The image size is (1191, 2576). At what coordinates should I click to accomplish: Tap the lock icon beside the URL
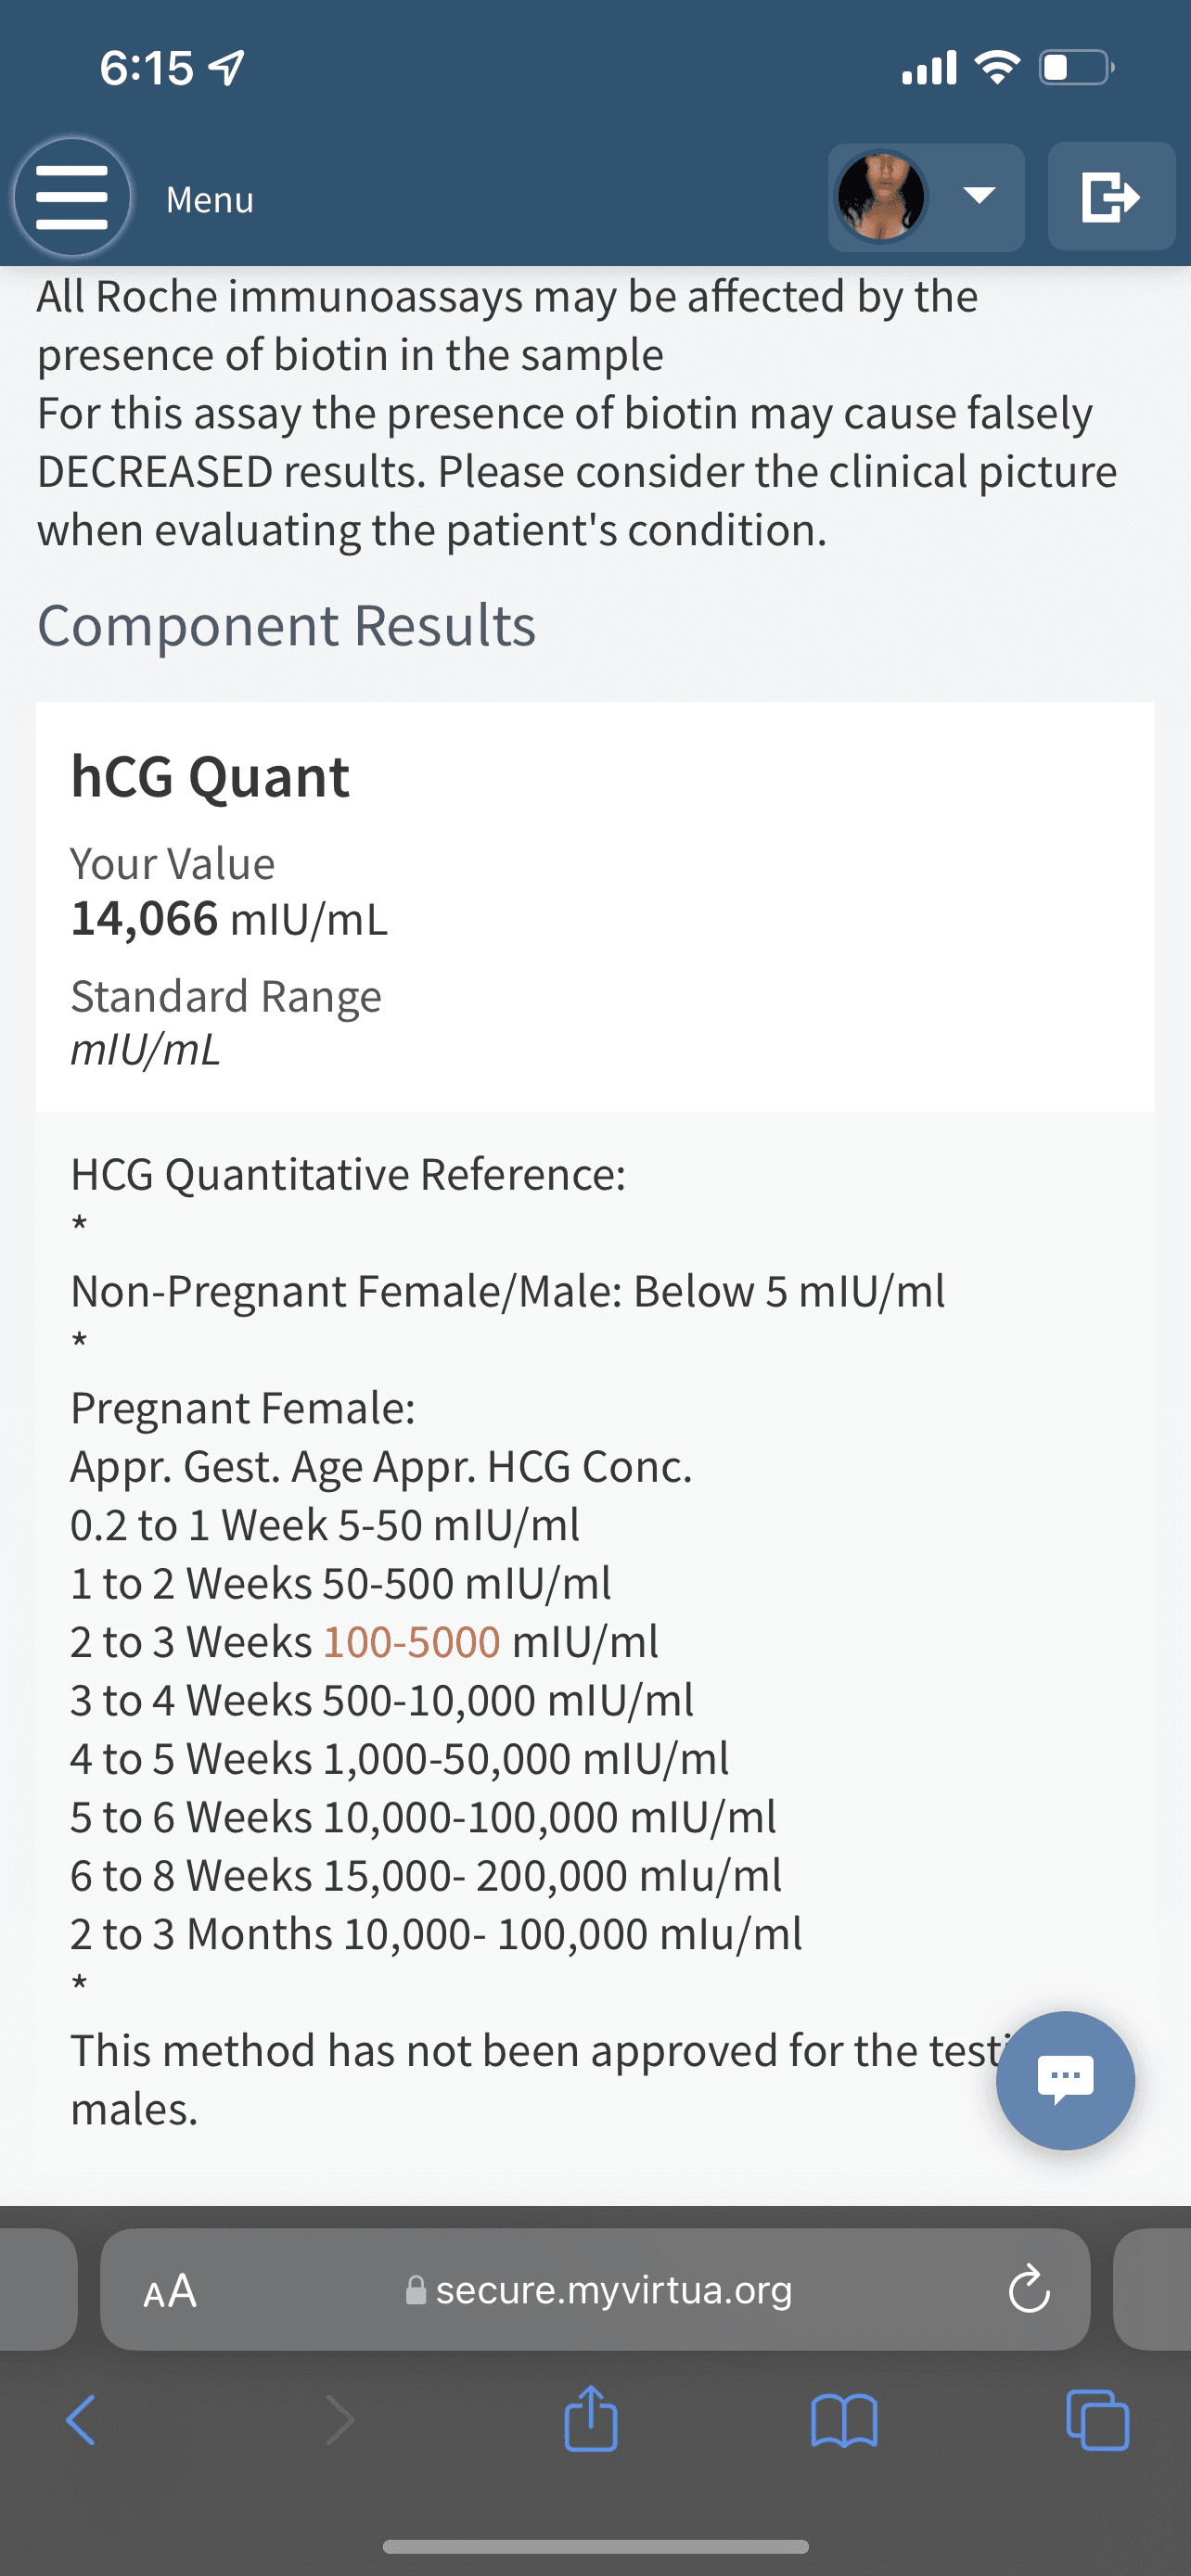416,2290
